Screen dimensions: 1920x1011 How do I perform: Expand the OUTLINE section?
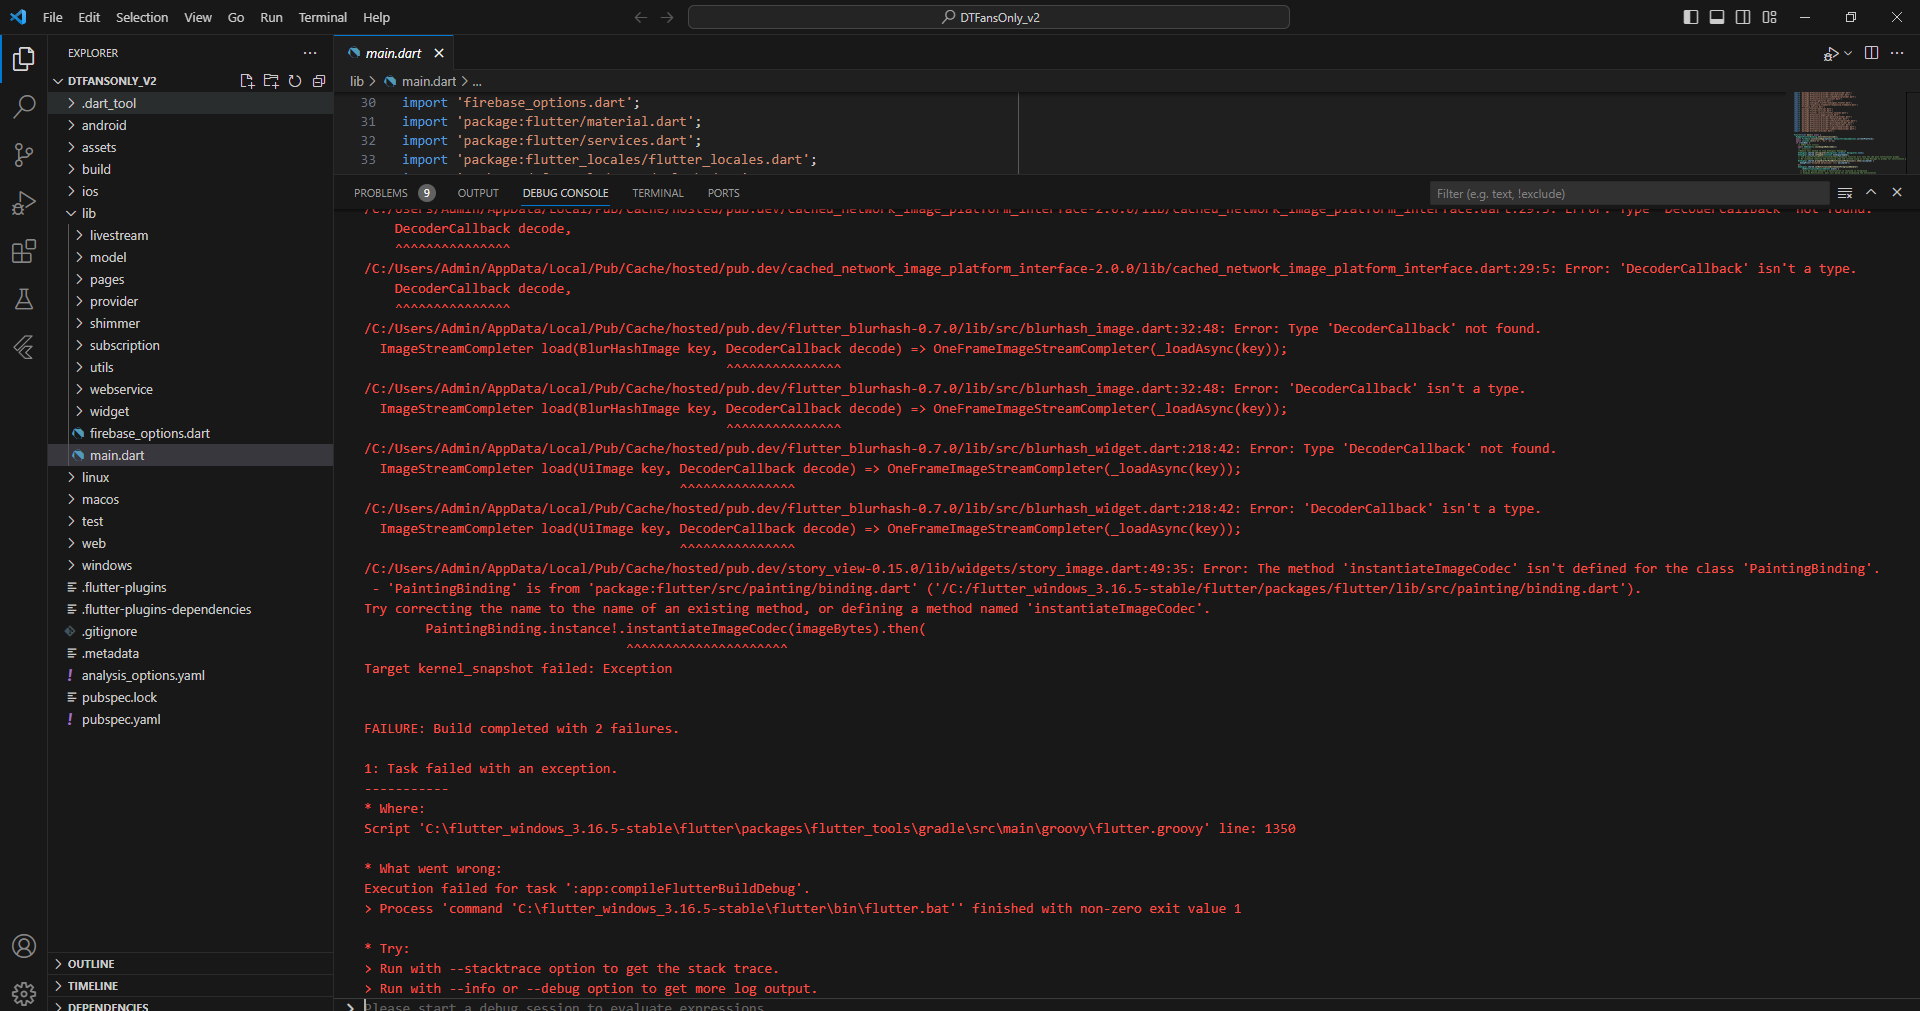coord(190,964)
